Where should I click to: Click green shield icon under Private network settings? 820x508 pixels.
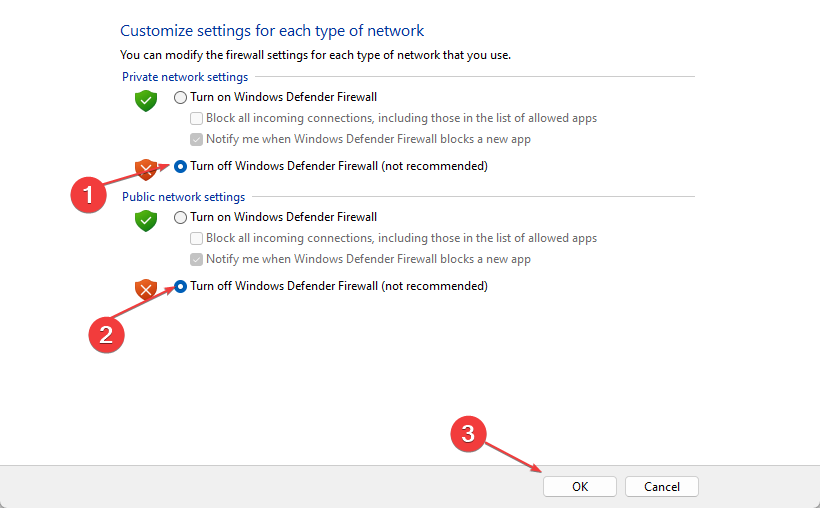click(147, 101)
